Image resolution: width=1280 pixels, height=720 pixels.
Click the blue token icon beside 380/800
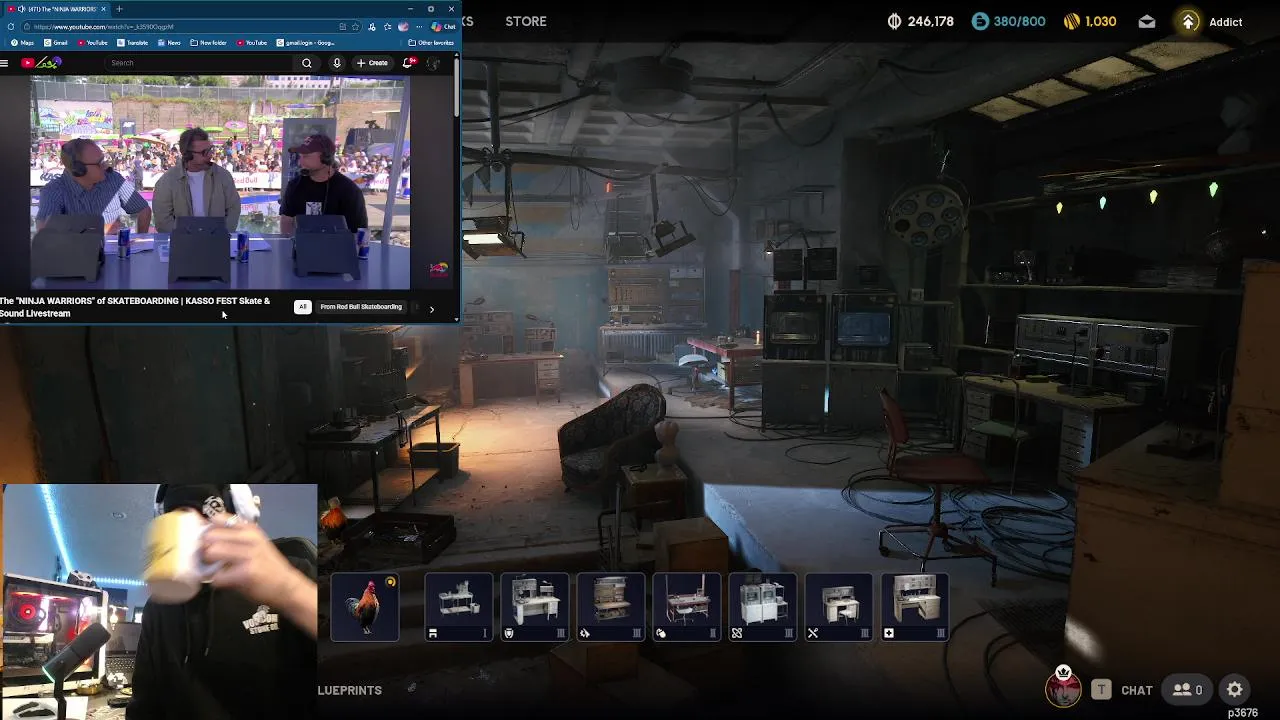(x=980, y=21)
